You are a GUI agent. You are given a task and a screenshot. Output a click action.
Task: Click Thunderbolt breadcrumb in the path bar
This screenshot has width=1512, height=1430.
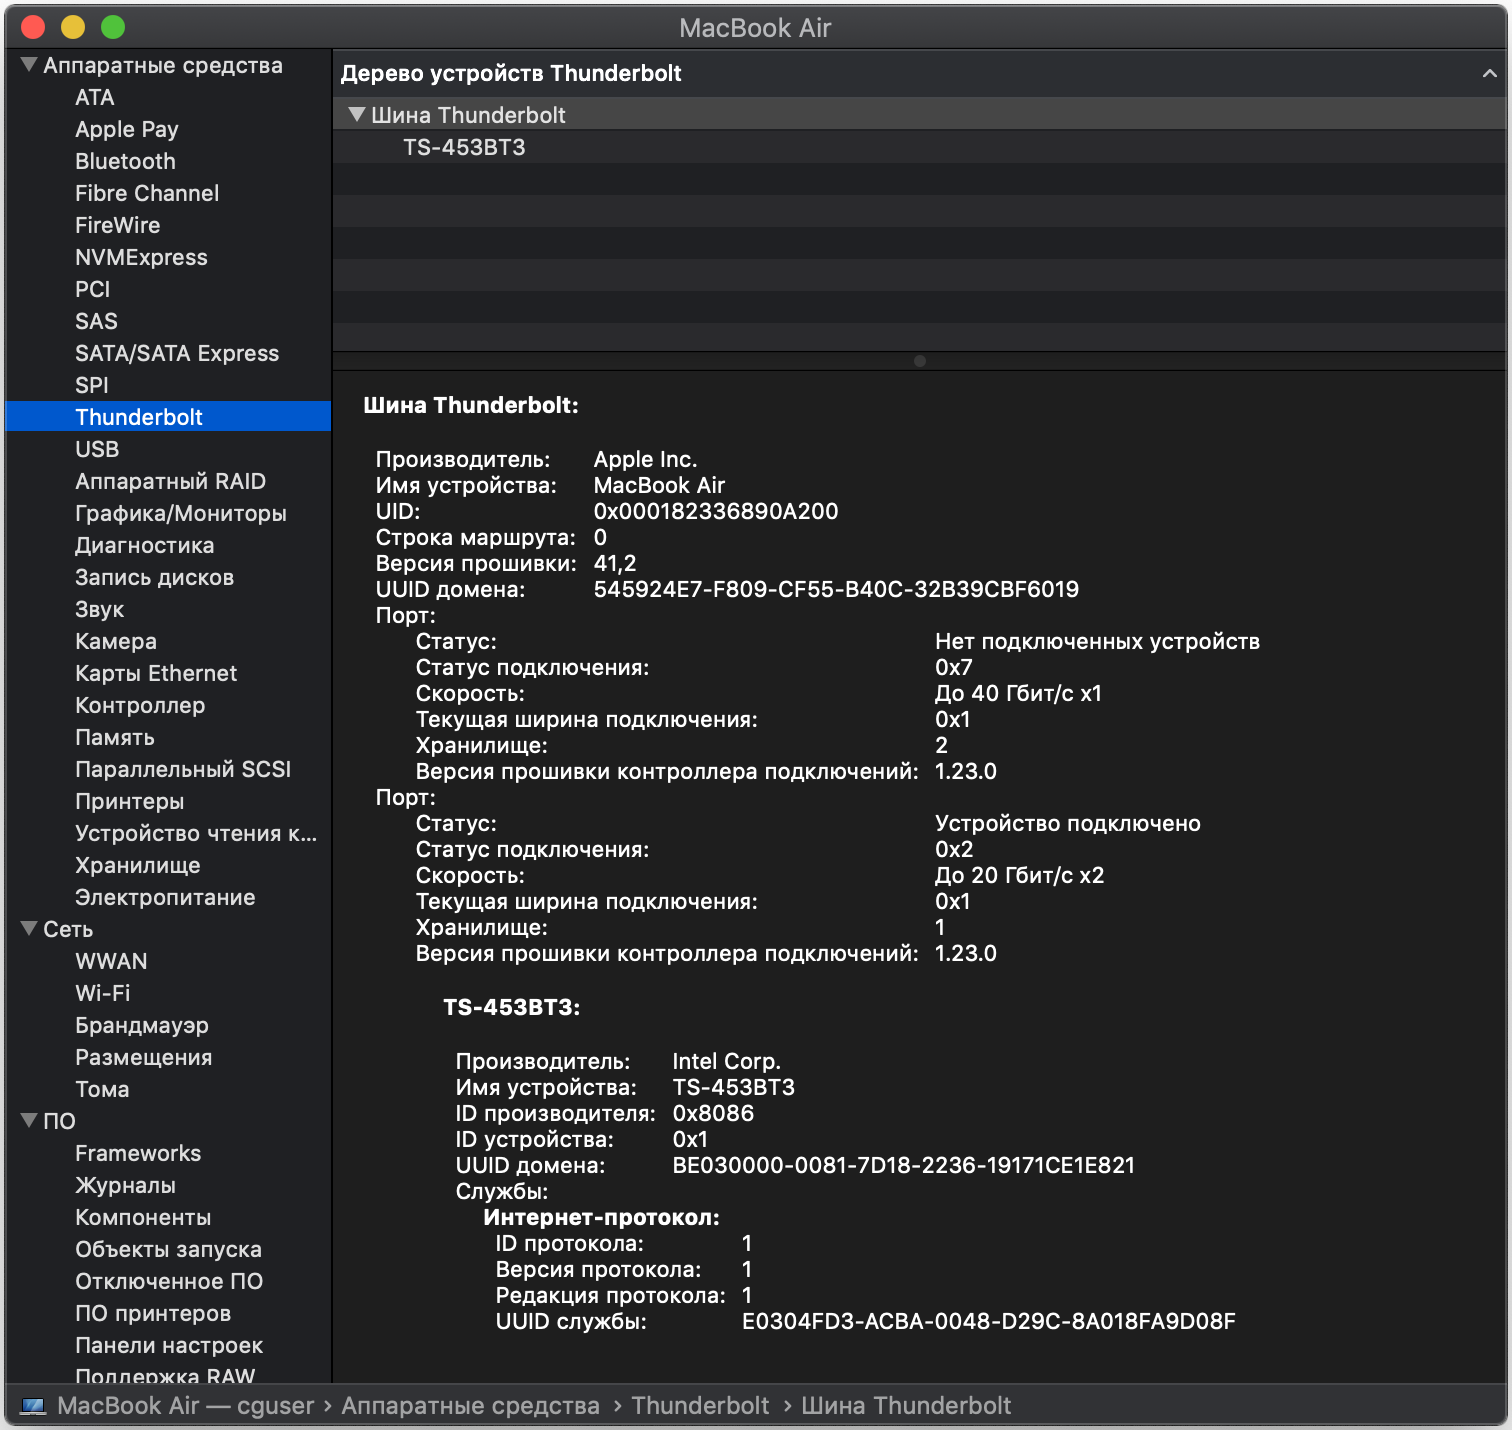(700, 1406)
